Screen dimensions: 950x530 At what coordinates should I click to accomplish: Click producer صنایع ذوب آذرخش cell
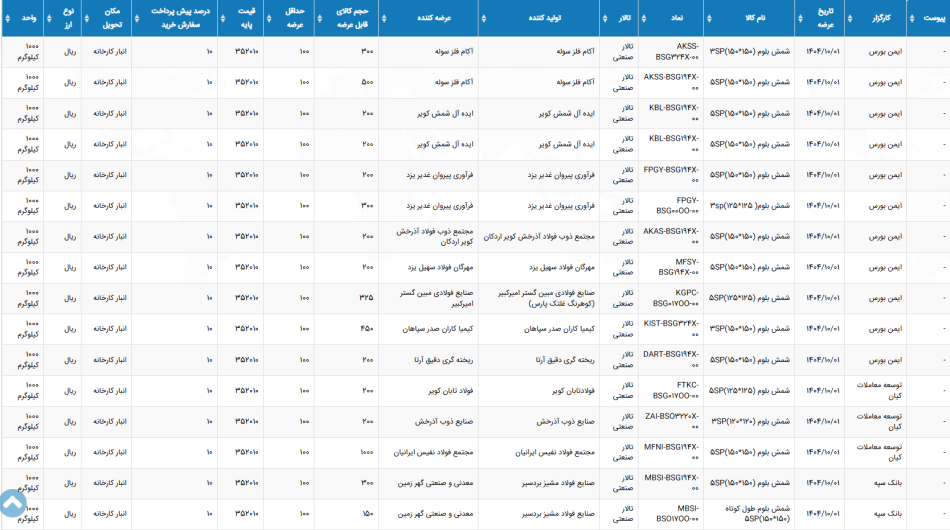(539, 422)
